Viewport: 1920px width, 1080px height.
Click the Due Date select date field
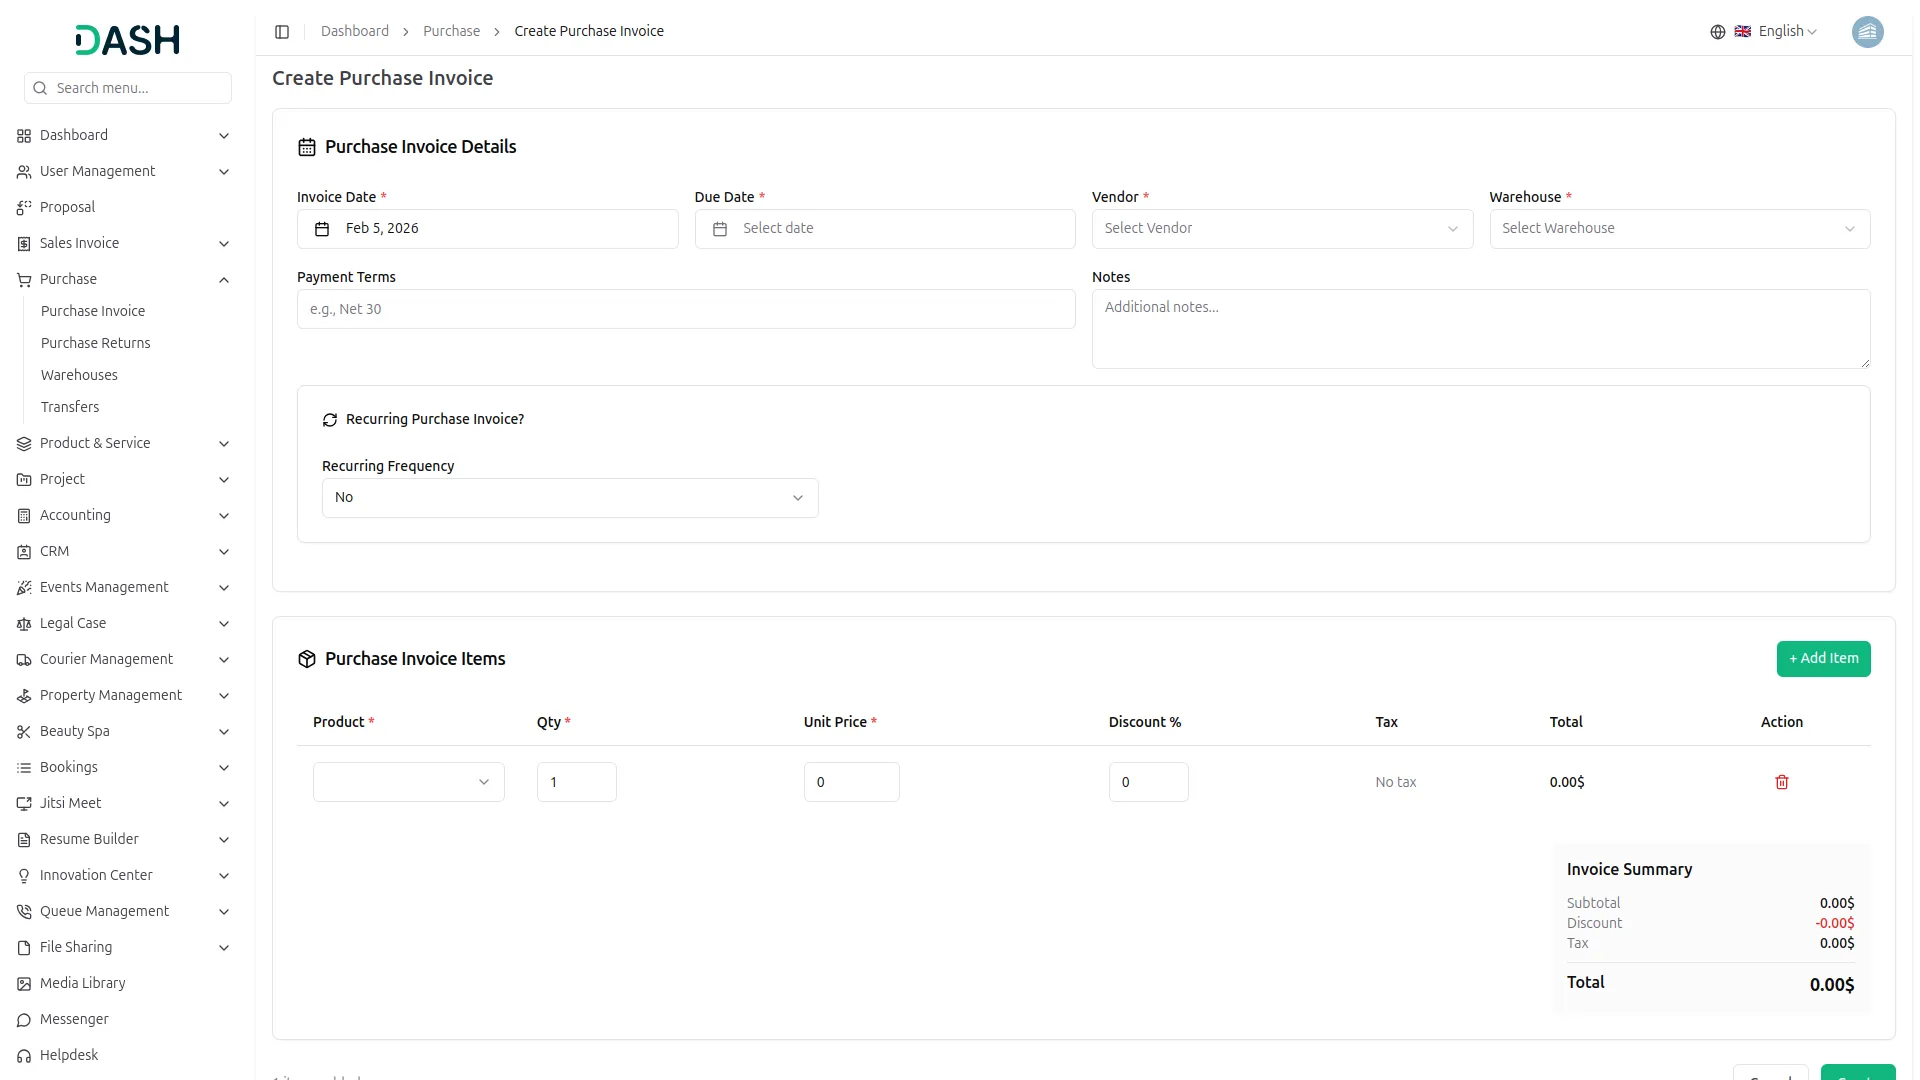click(x=885, y=229)
